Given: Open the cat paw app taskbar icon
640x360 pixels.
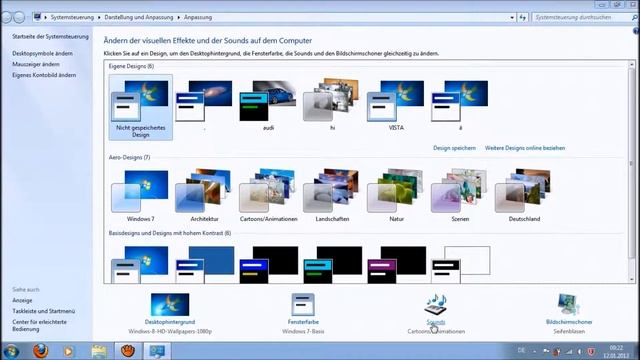Looking at the screenshot, I should [x=128, y=351].
